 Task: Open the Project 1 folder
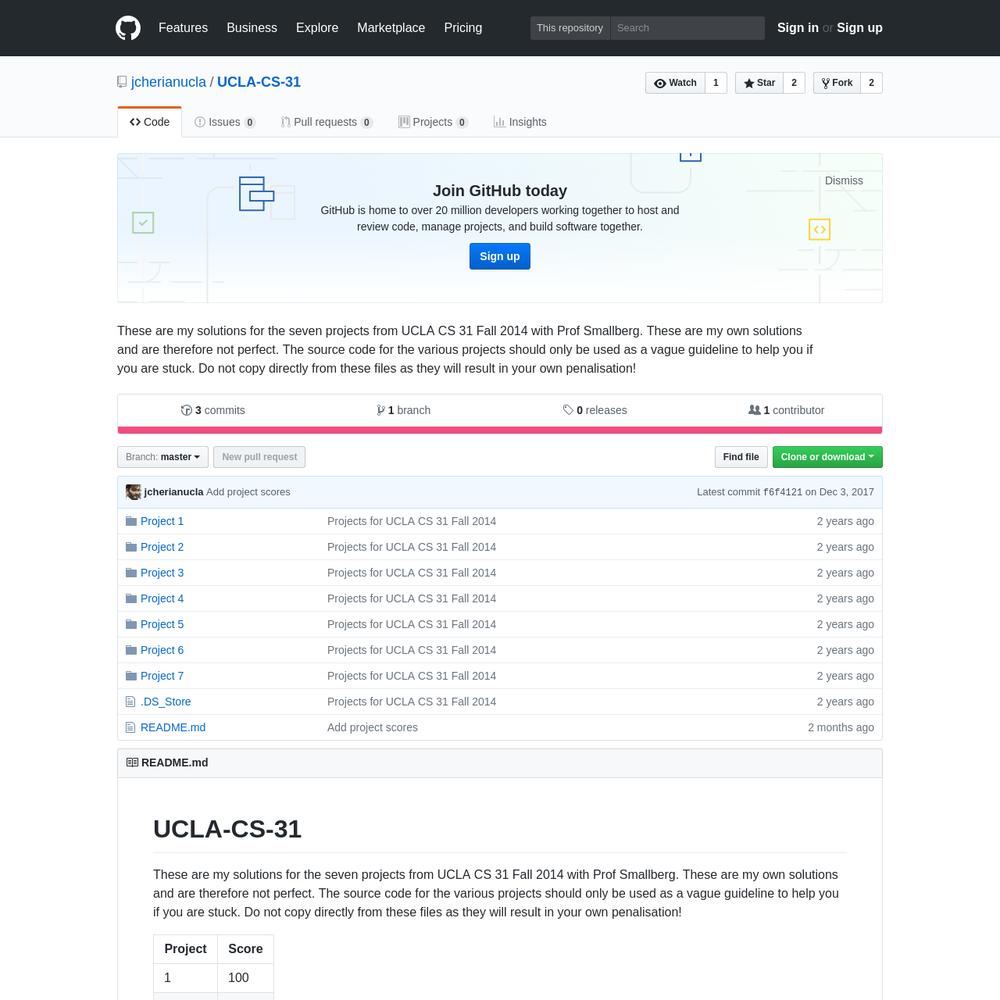coord(162,521)
